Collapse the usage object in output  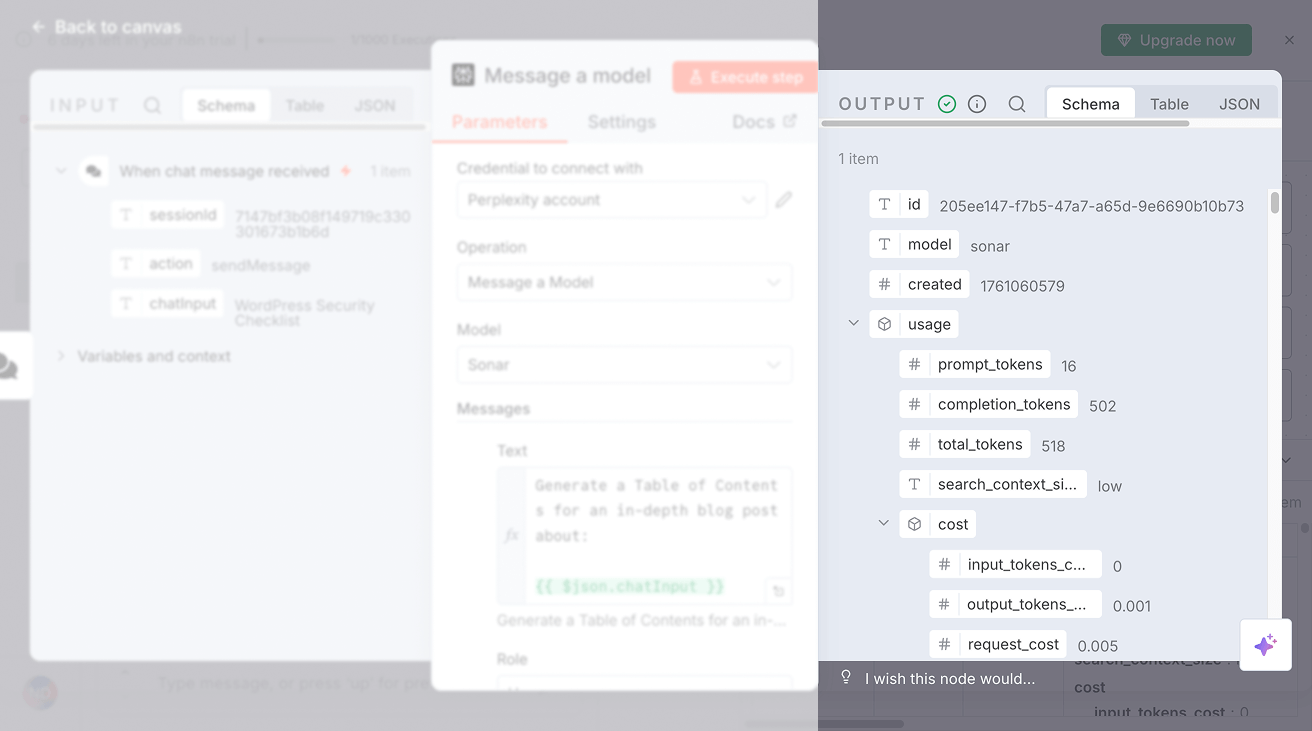[853, 324]
